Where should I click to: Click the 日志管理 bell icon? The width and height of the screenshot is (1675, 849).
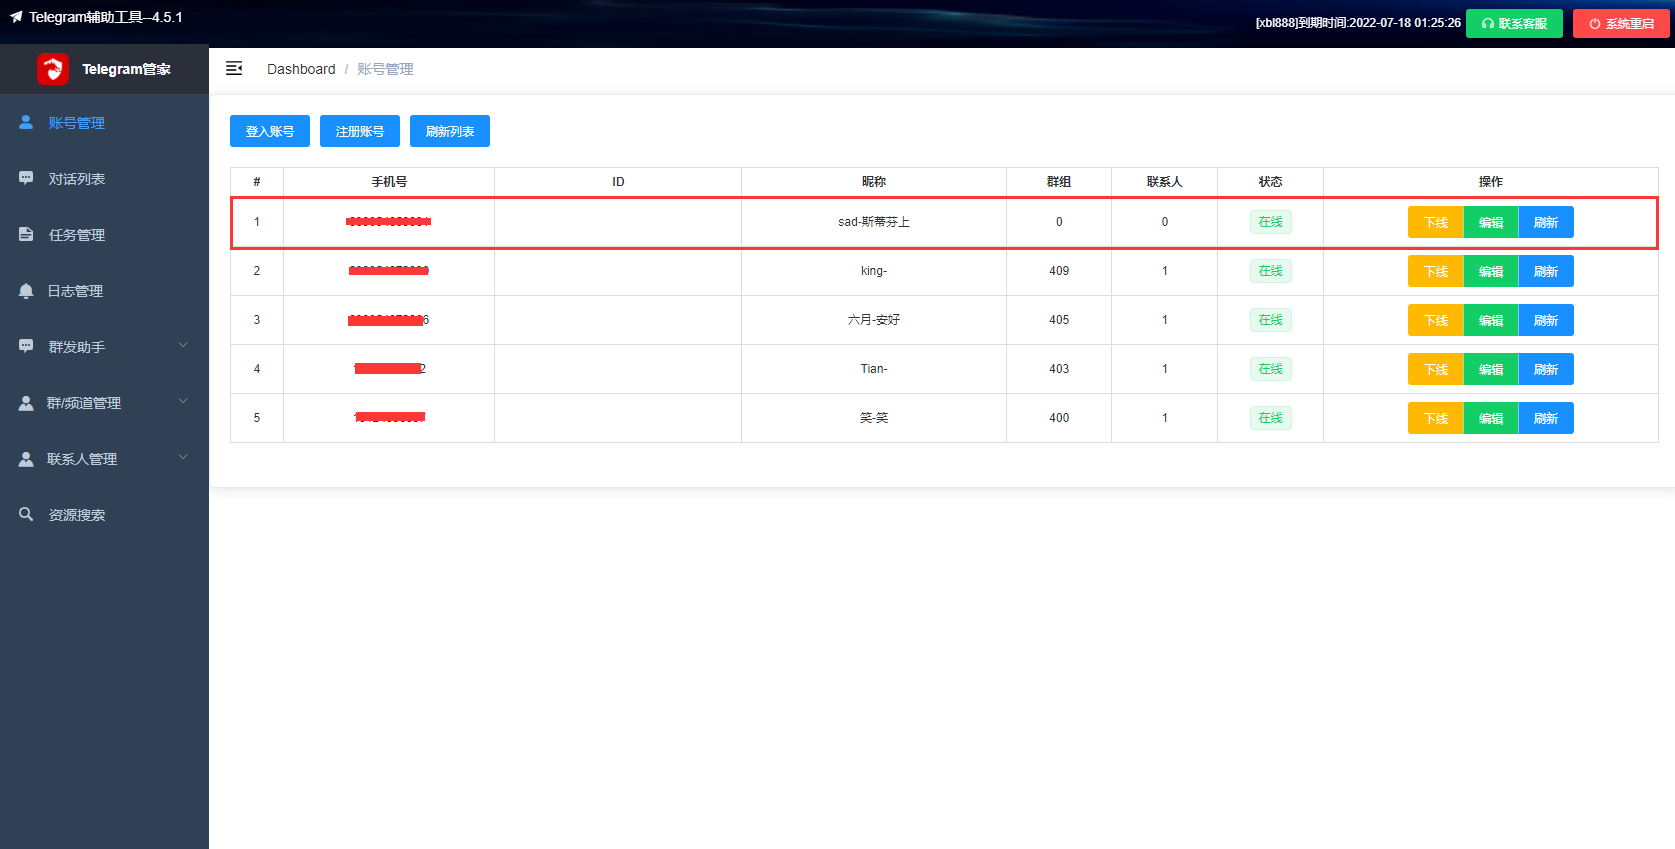click(26, 290)
